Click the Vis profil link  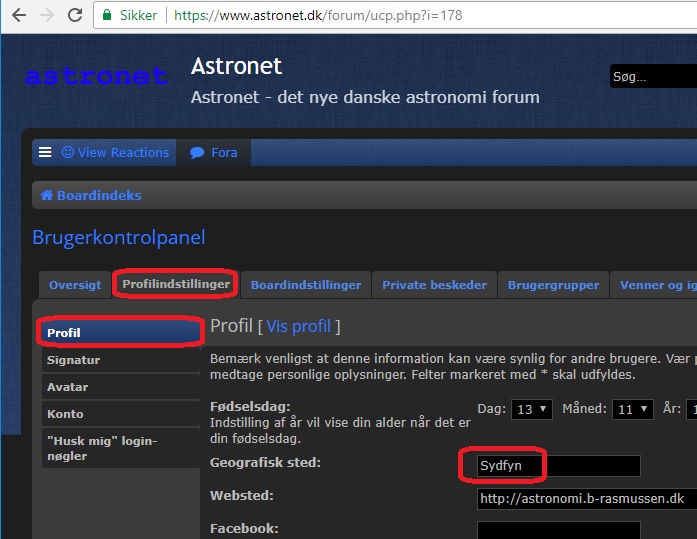299,327
